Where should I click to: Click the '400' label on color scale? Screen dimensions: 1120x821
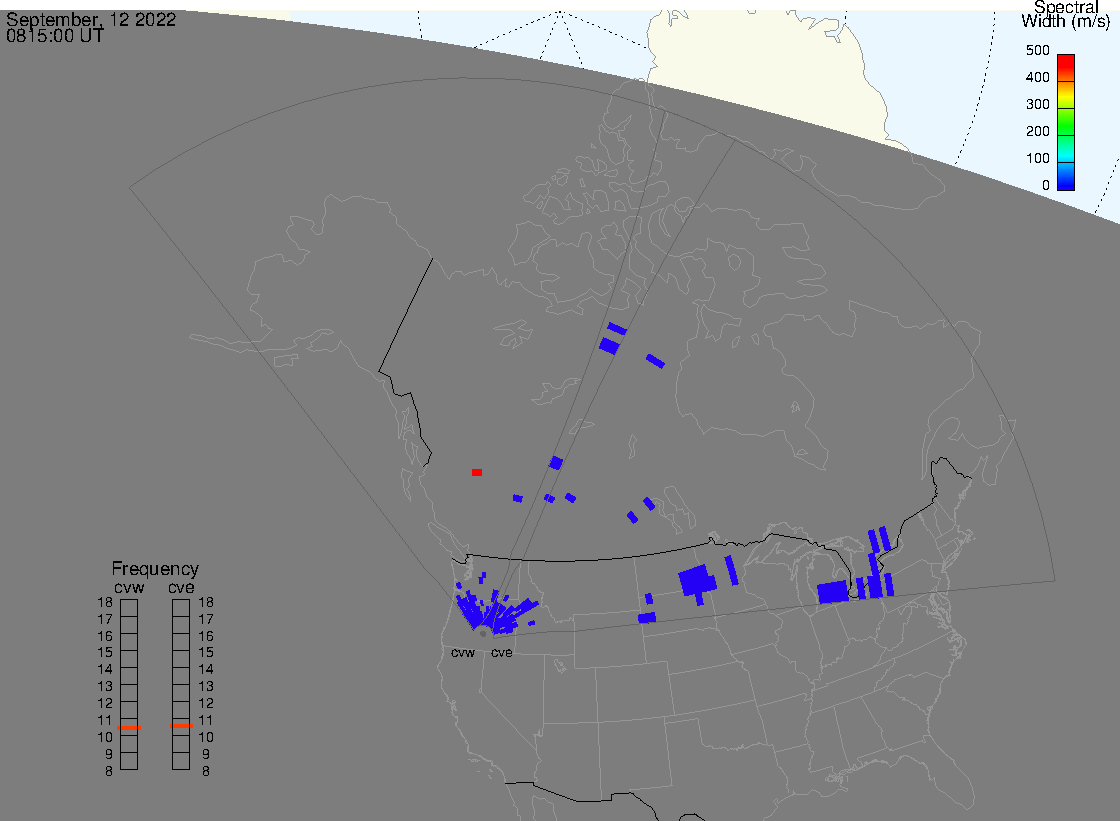1038,77
